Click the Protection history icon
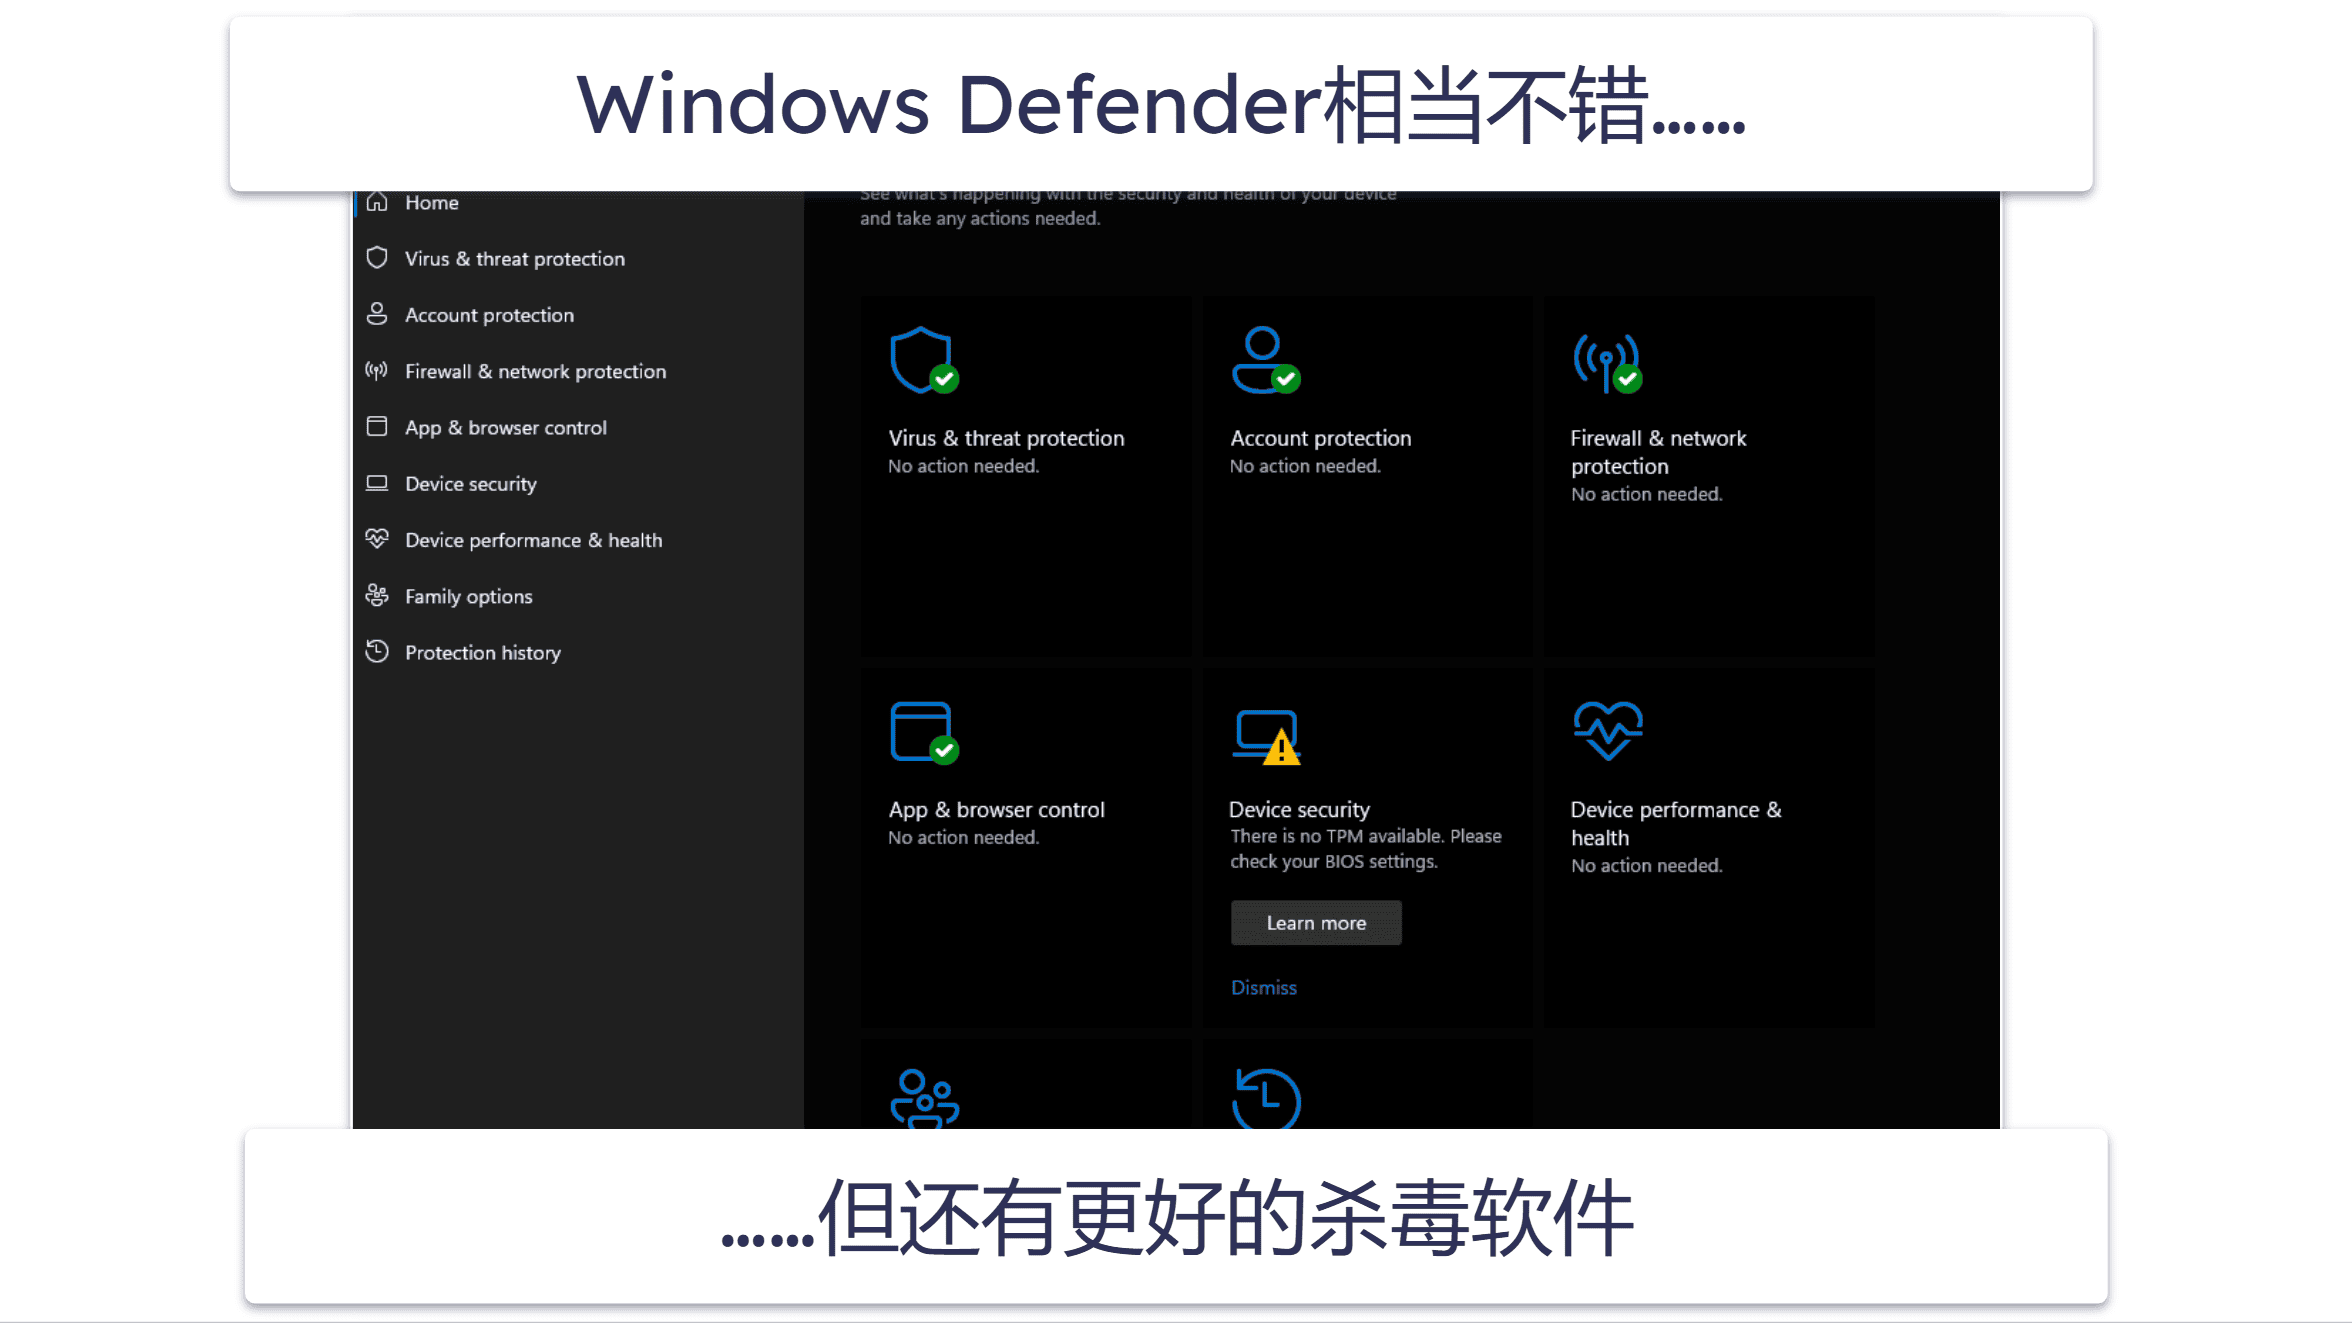This screenshot has height=1323, width=2352. click(x=376, y=653)
